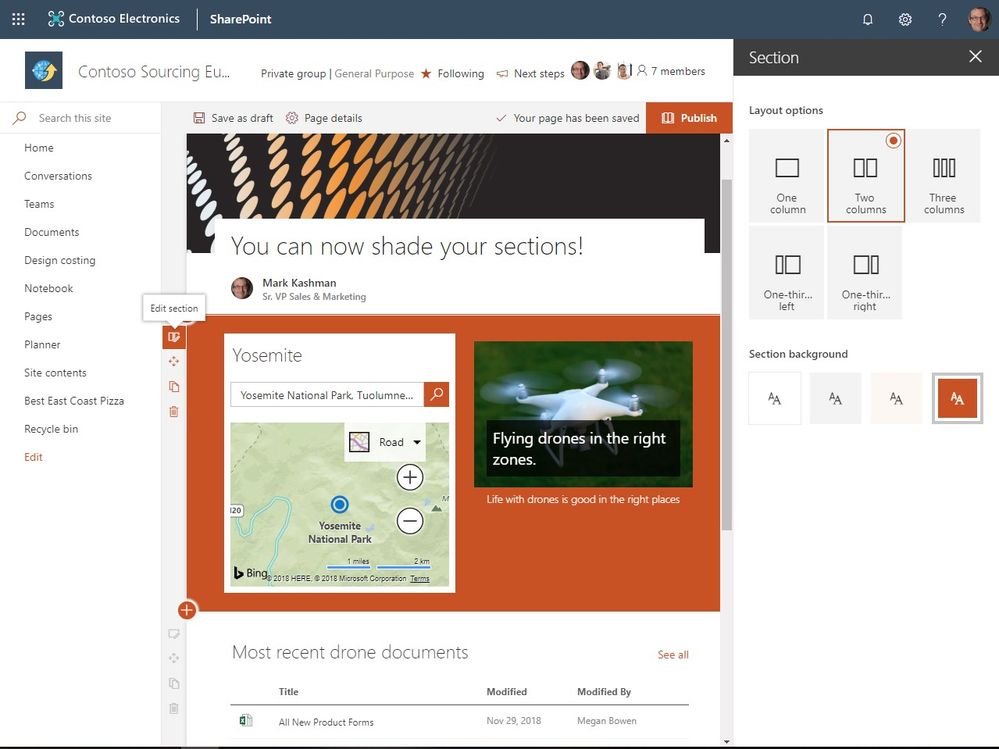Open Page details

point(324,118)
